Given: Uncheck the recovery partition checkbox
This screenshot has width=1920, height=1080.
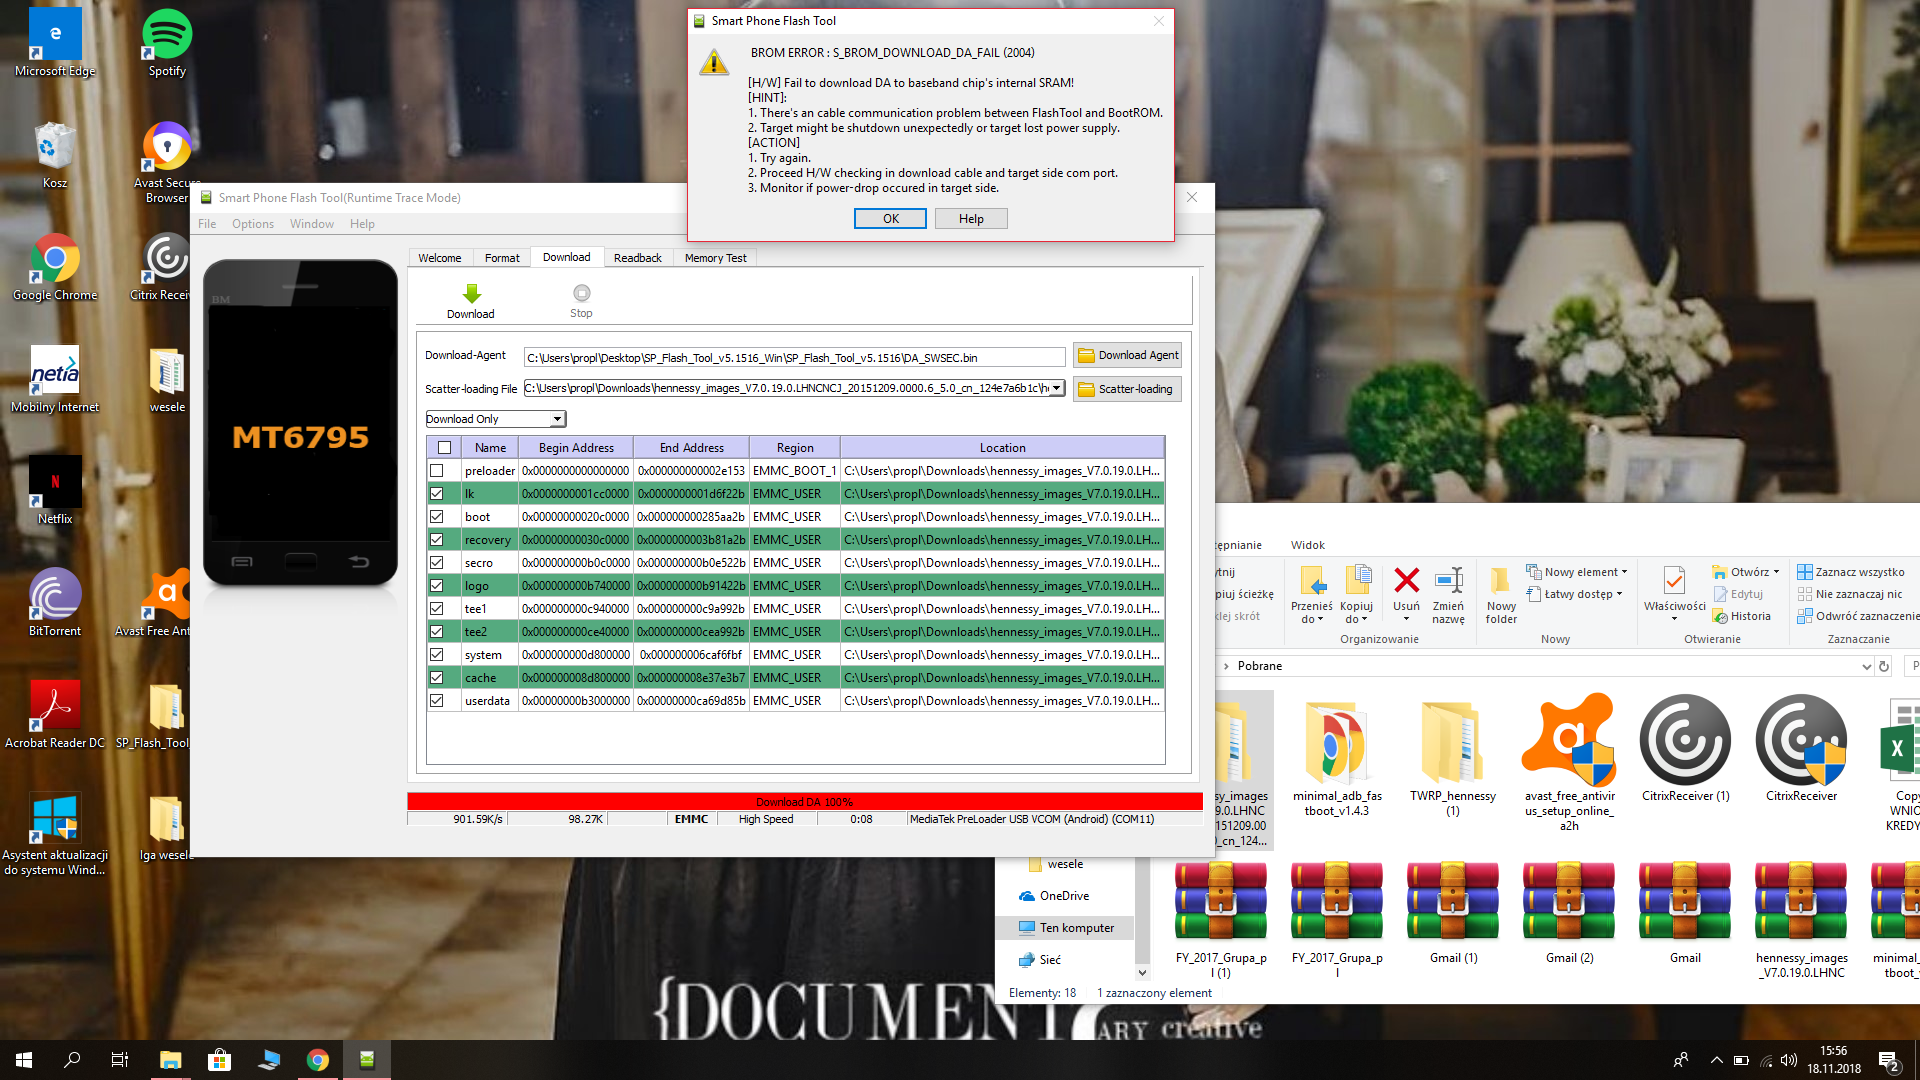Looking at the screenshot, I should pyautogui.click(x=437, y=540).
